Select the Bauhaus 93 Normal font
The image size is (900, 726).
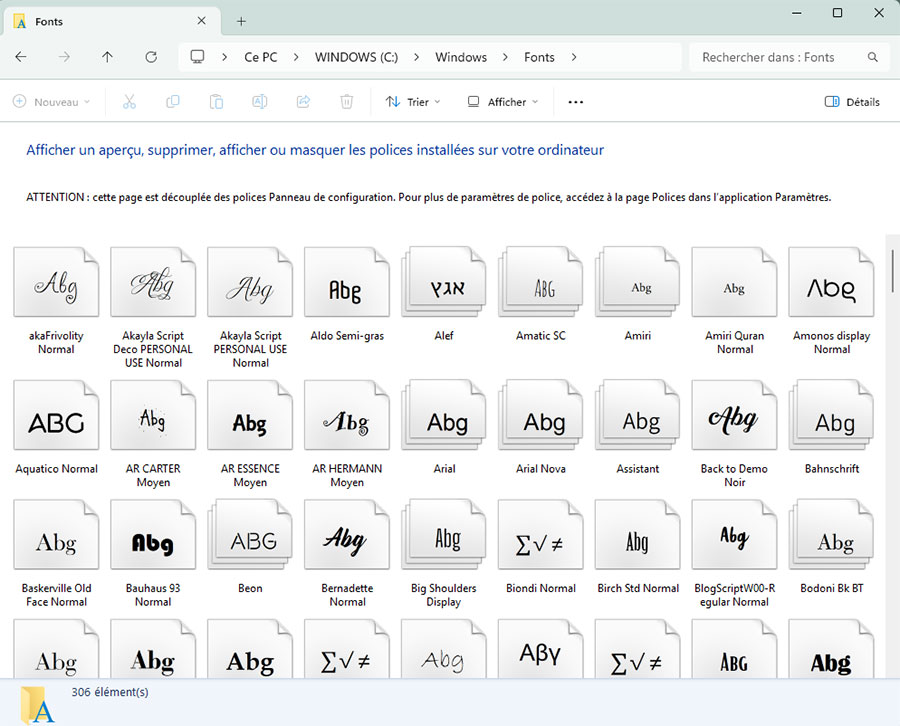click(x=153, y=541)
